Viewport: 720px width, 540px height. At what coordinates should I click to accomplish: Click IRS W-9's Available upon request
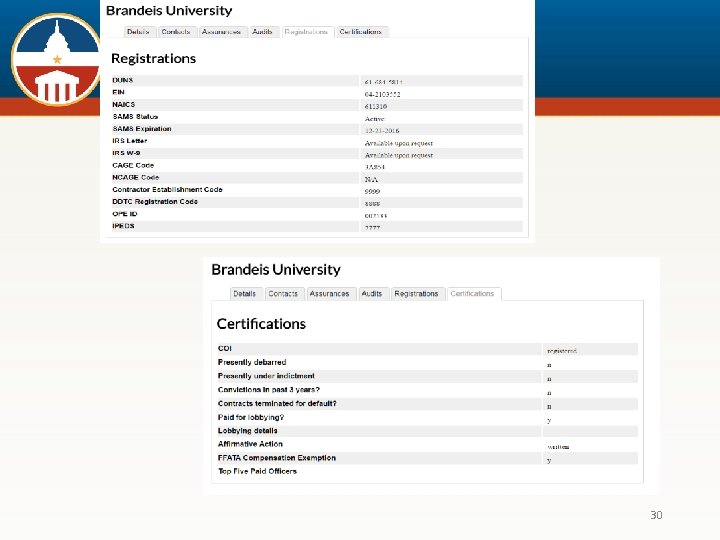(x=399, y=155)
